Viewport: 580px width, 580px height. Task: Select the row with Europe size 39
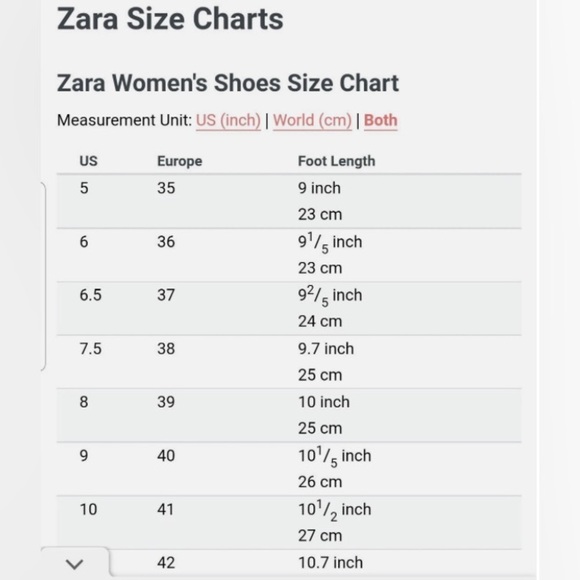[289, 415]
